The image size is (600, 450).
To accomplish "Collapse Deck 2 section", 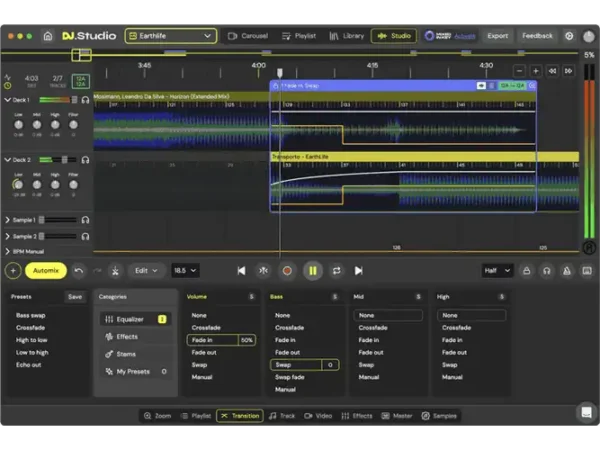I will pos(7,160).
